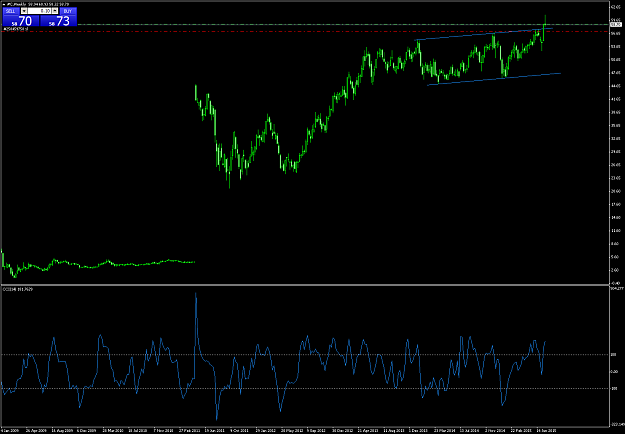
Task: Click the CCI indicator label text
Action: tap(18, 289)
